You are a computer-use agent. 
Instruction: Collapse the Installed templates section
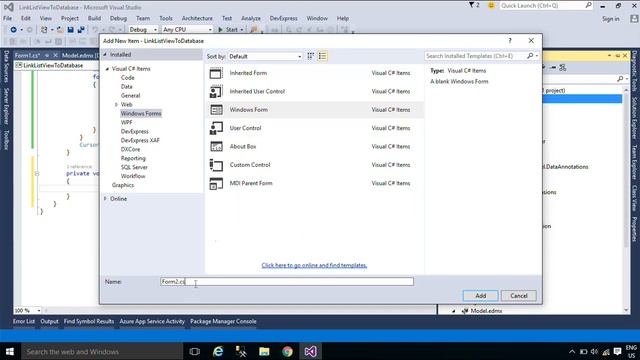(x=105, y=54)
